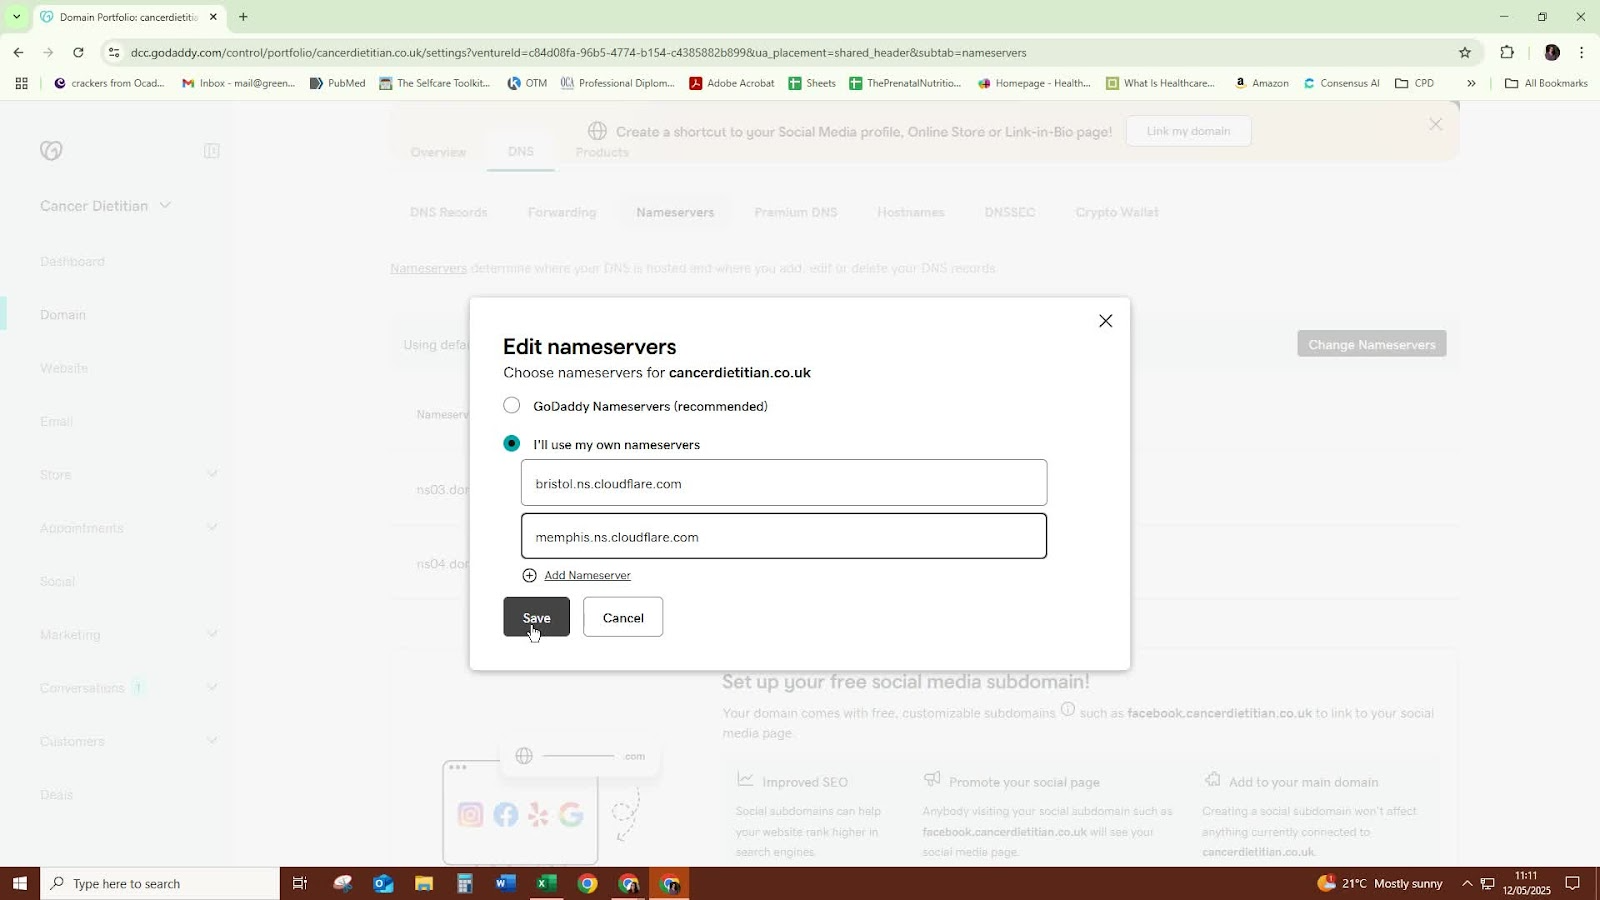
Task: Open the Hostnames subtab
Action: (911, 212)
